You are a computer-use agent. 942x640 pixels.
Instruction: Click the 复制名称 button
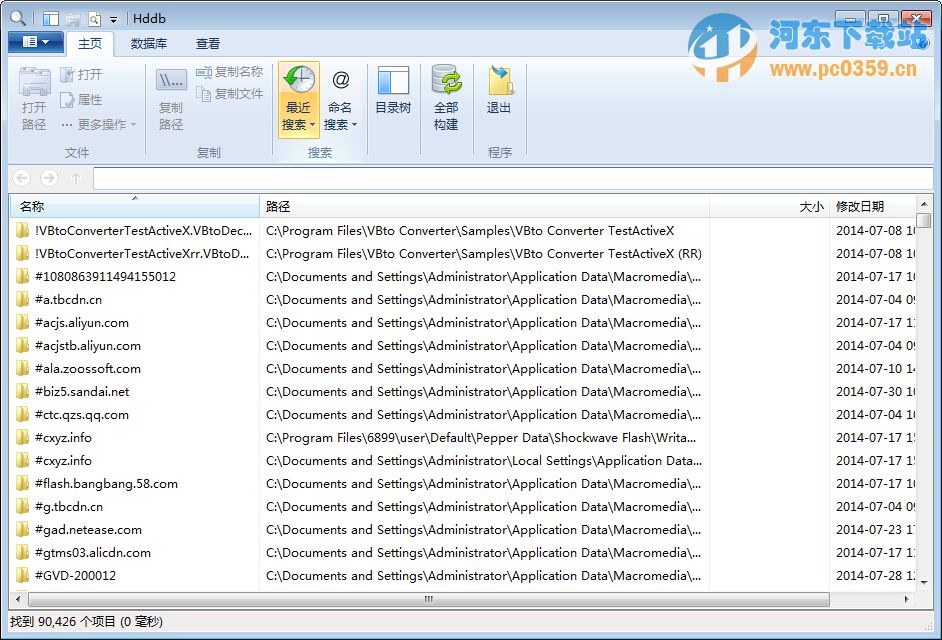[x=229, y=72]
